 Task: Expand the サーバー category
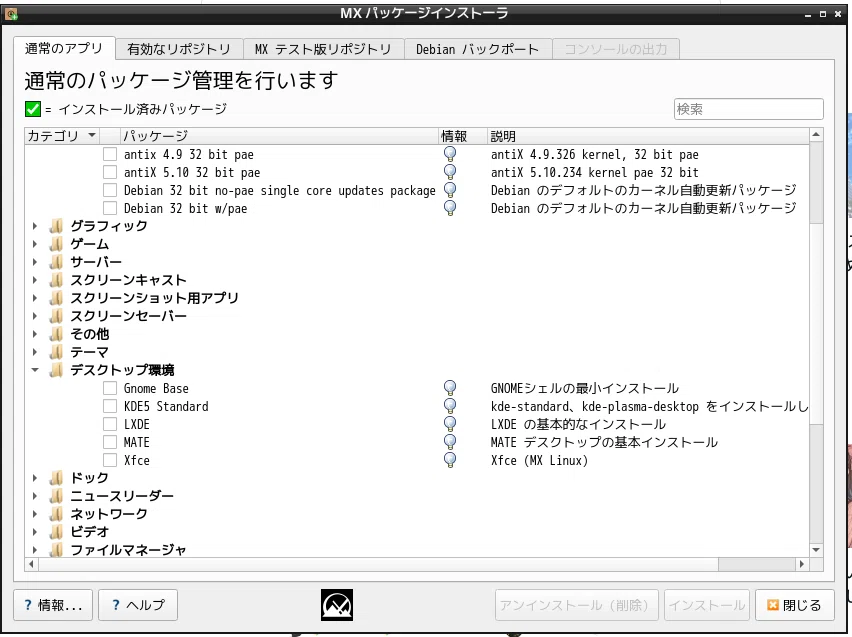pos(35,262)
